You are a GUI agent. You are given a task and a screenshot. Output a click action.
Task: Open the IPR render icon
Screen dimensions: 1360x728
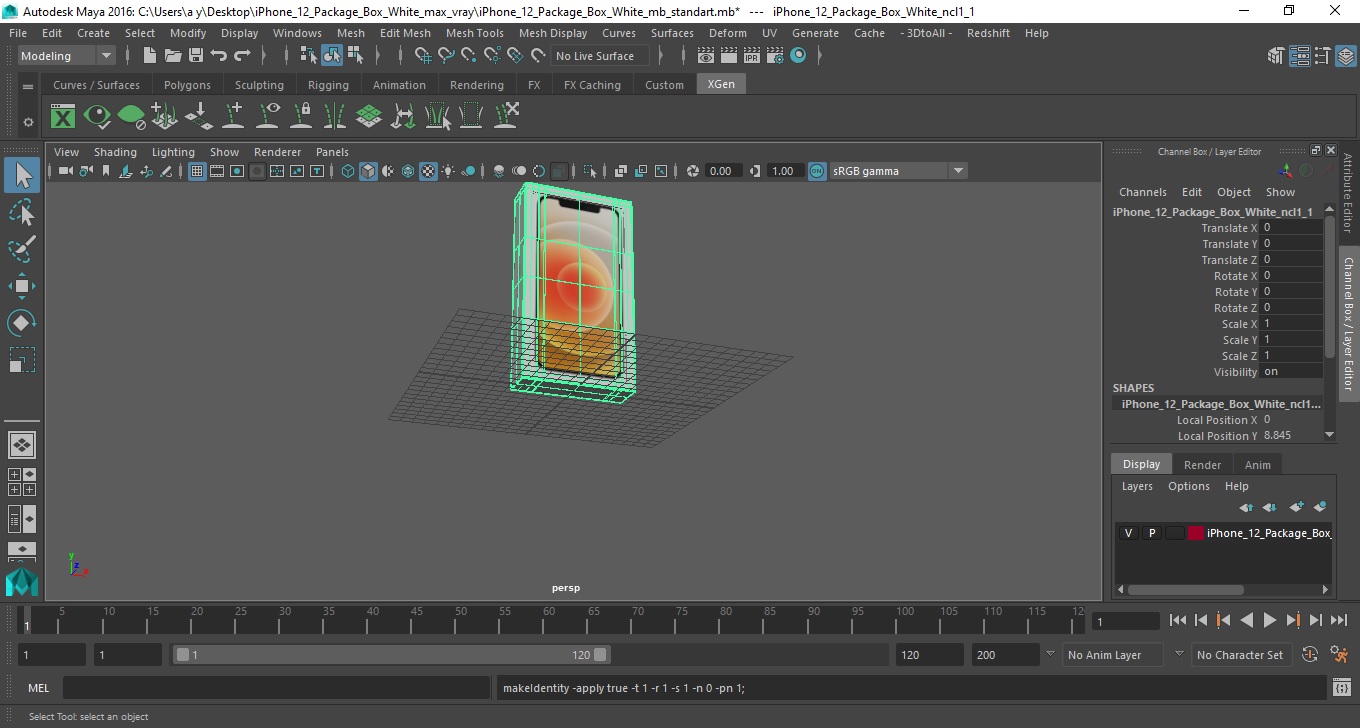click(752, 56)
